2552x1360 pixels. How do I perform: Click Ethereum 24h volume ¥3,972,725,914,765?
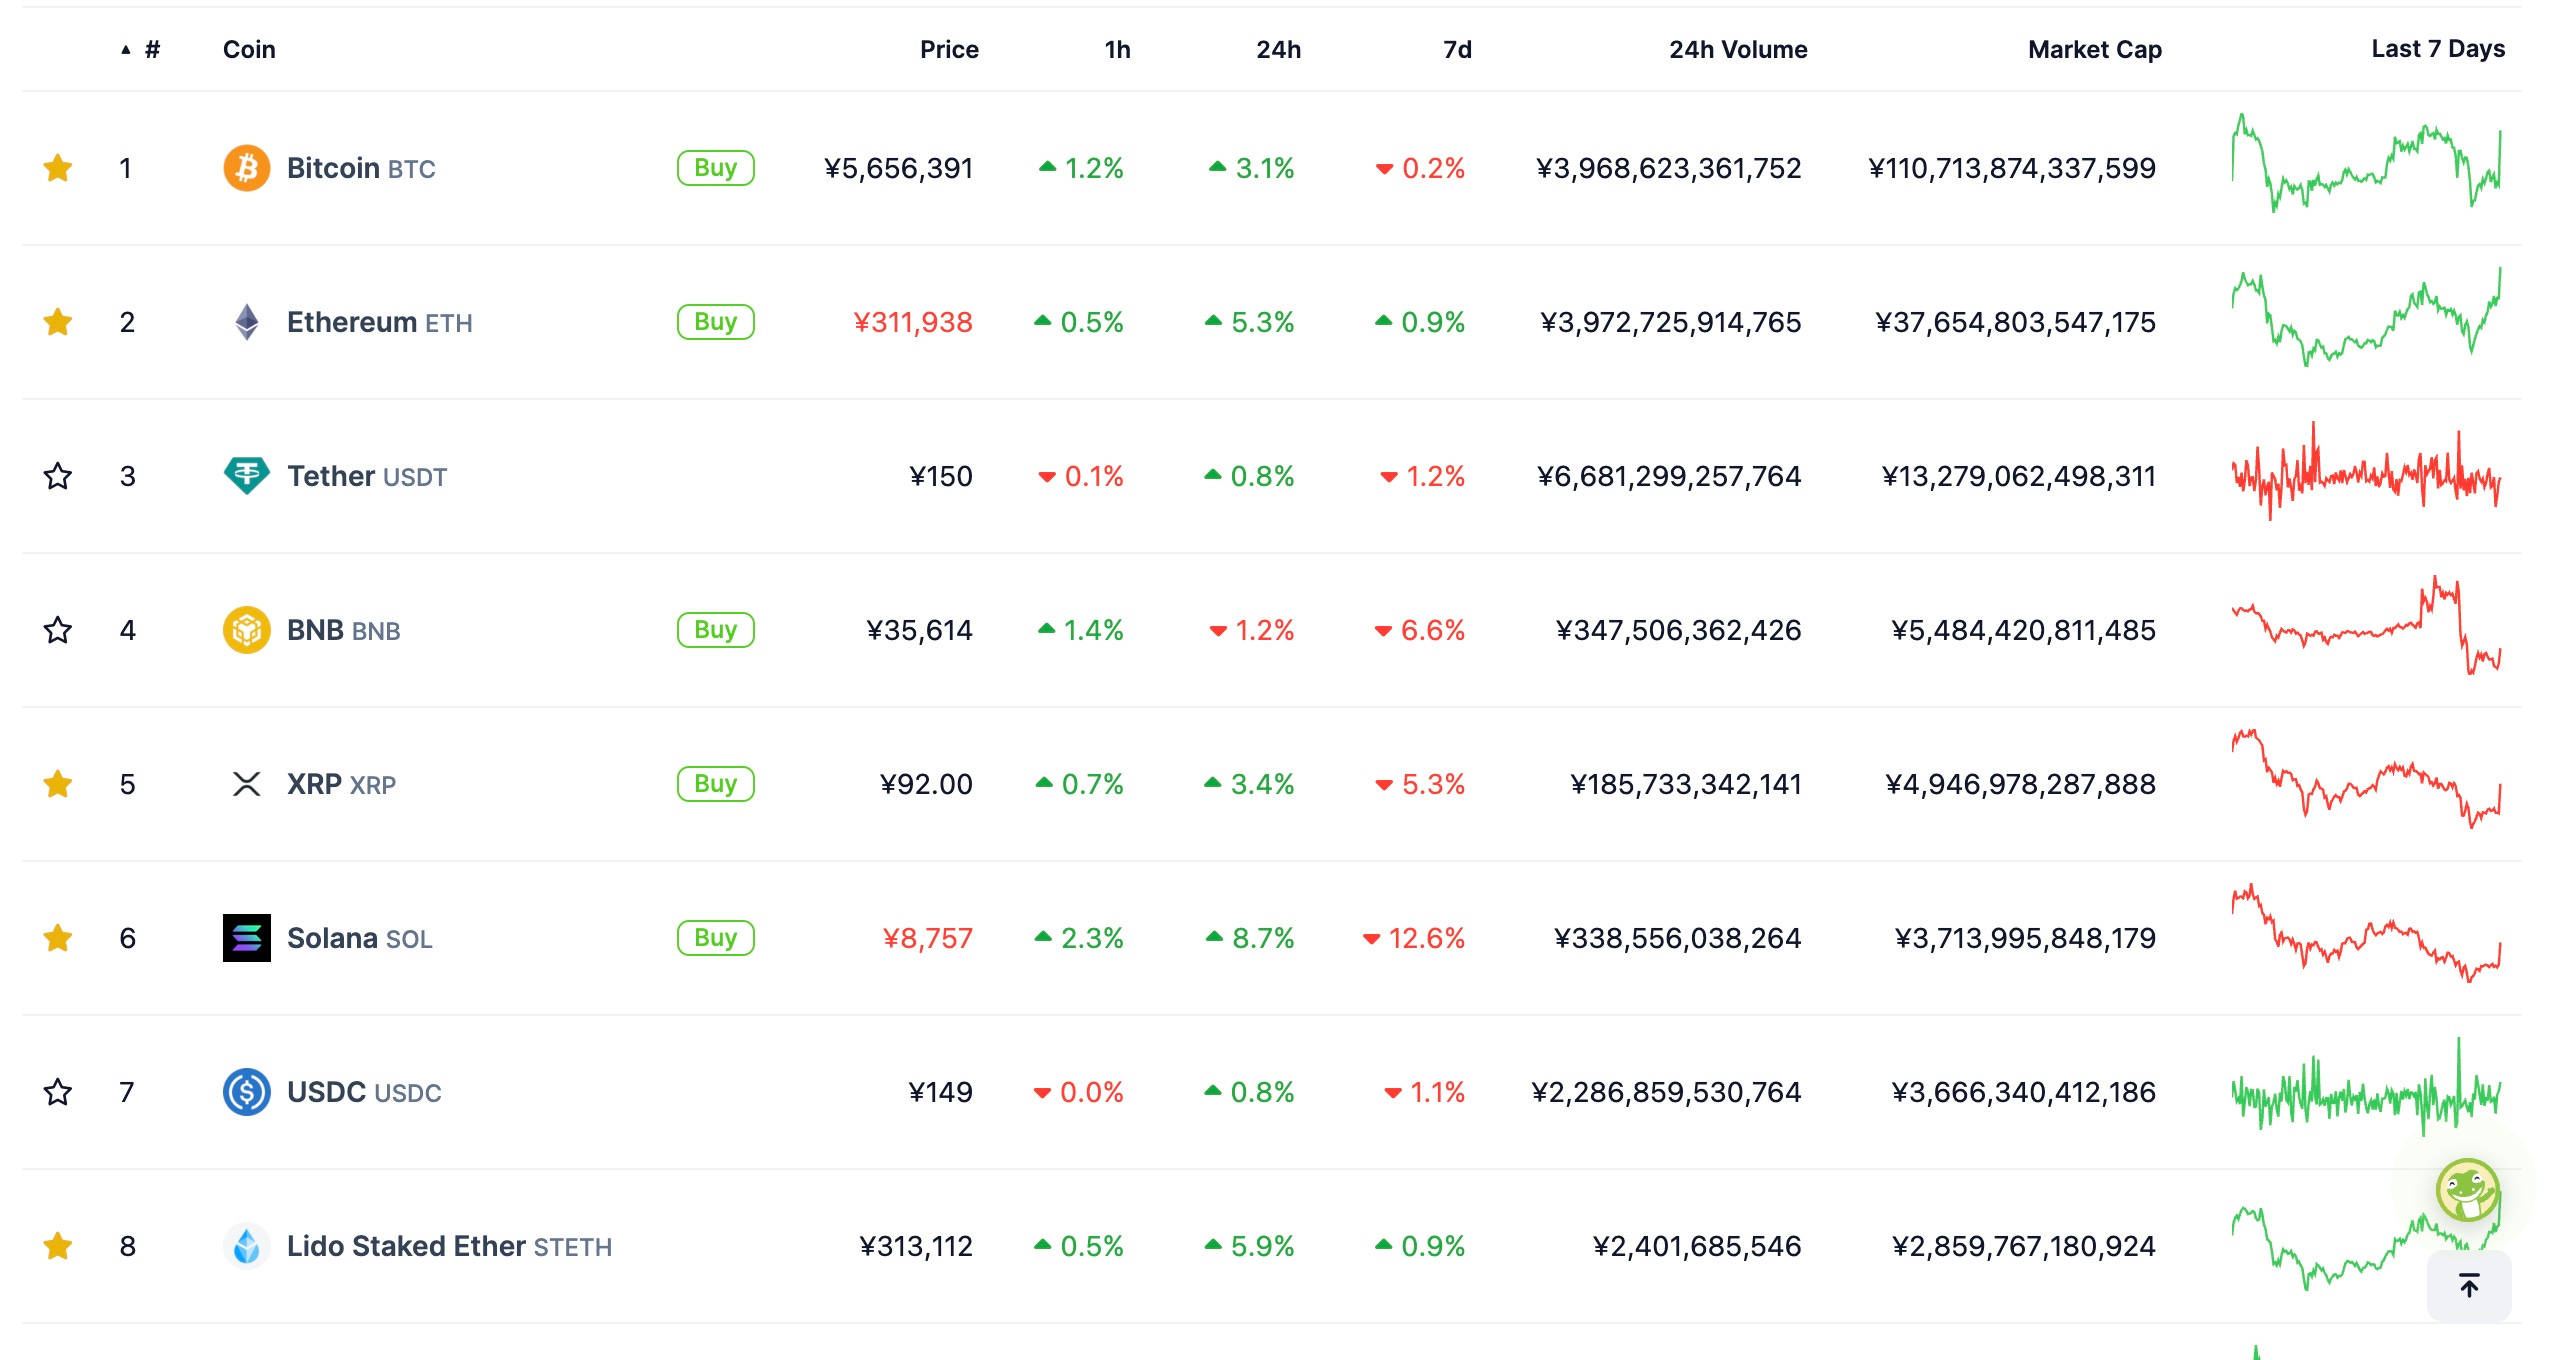point(1671,322)
